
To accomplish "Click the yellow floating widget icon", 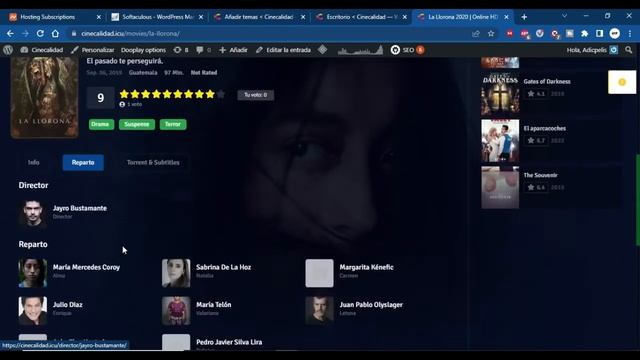I will [x=622, y=82].
